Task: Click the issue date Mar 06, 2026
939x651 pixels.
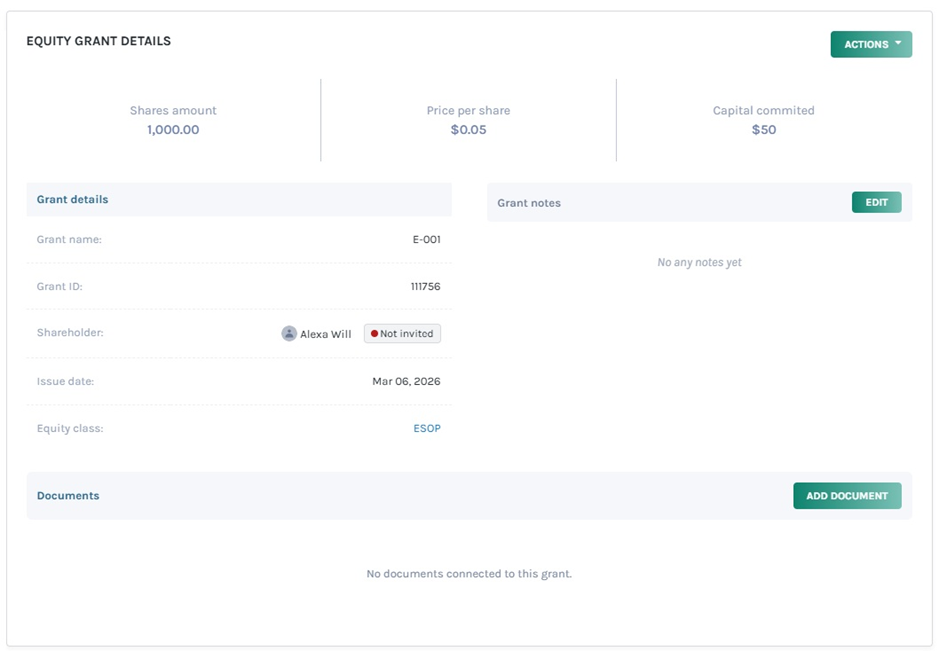Action: 406,381
